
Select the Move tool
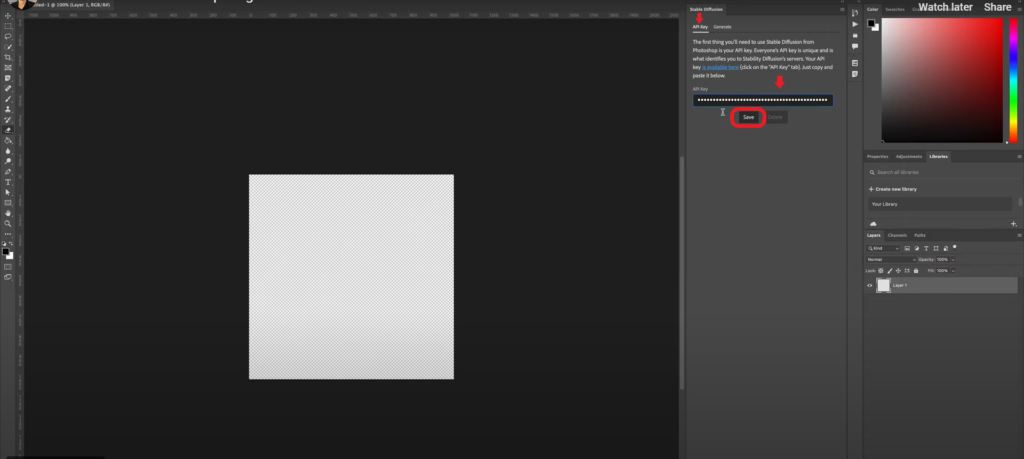point(8,16)
